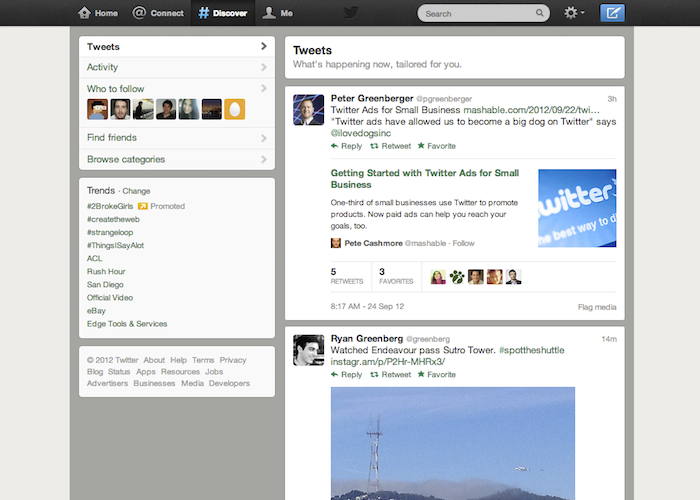Reply to Peter Greenberger's tweet

coord(346,146)
